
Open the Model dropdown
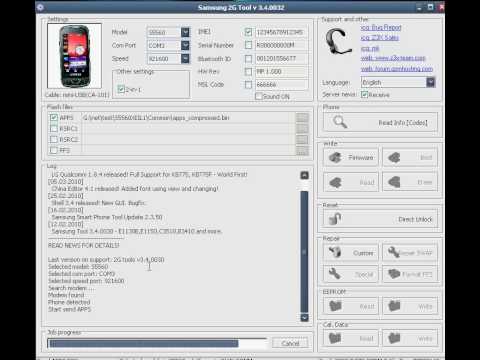(x=185, y=32)
